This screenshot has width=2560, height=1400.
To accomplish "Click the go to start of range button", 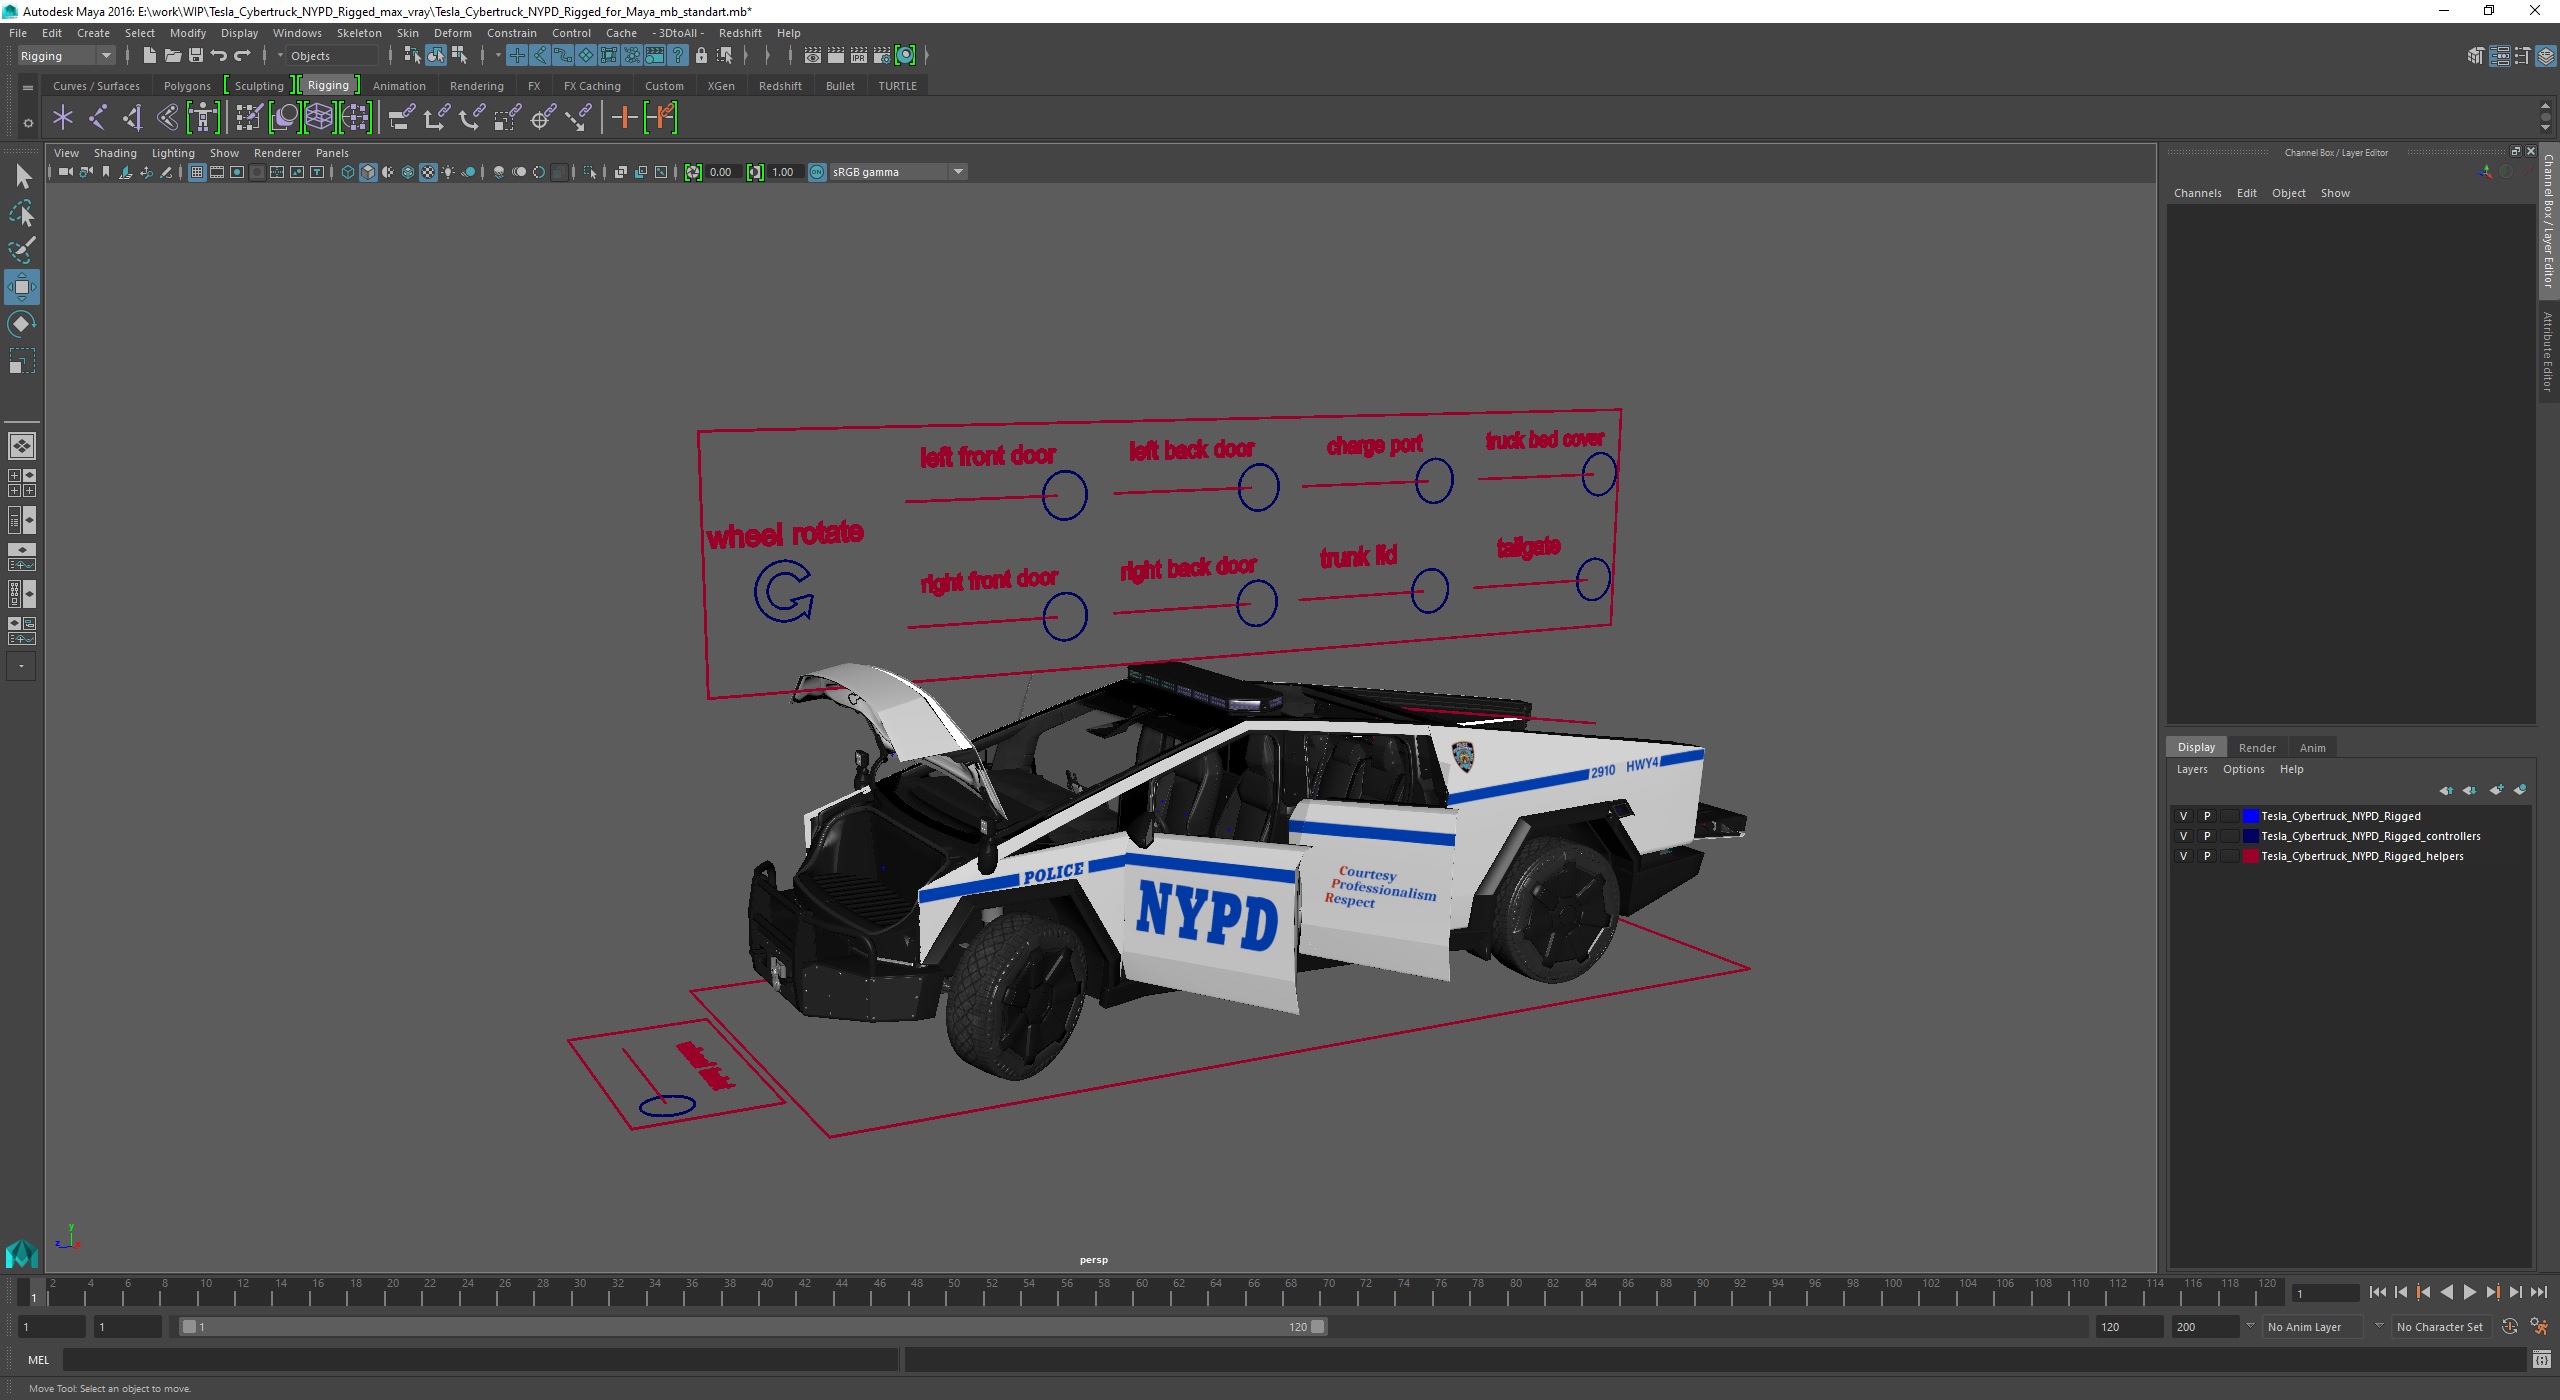I will (2378, 1292).
